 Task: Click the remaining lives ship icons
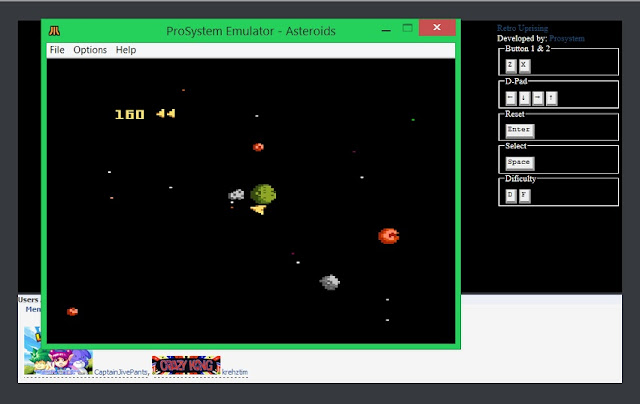(x=166, y=113)
